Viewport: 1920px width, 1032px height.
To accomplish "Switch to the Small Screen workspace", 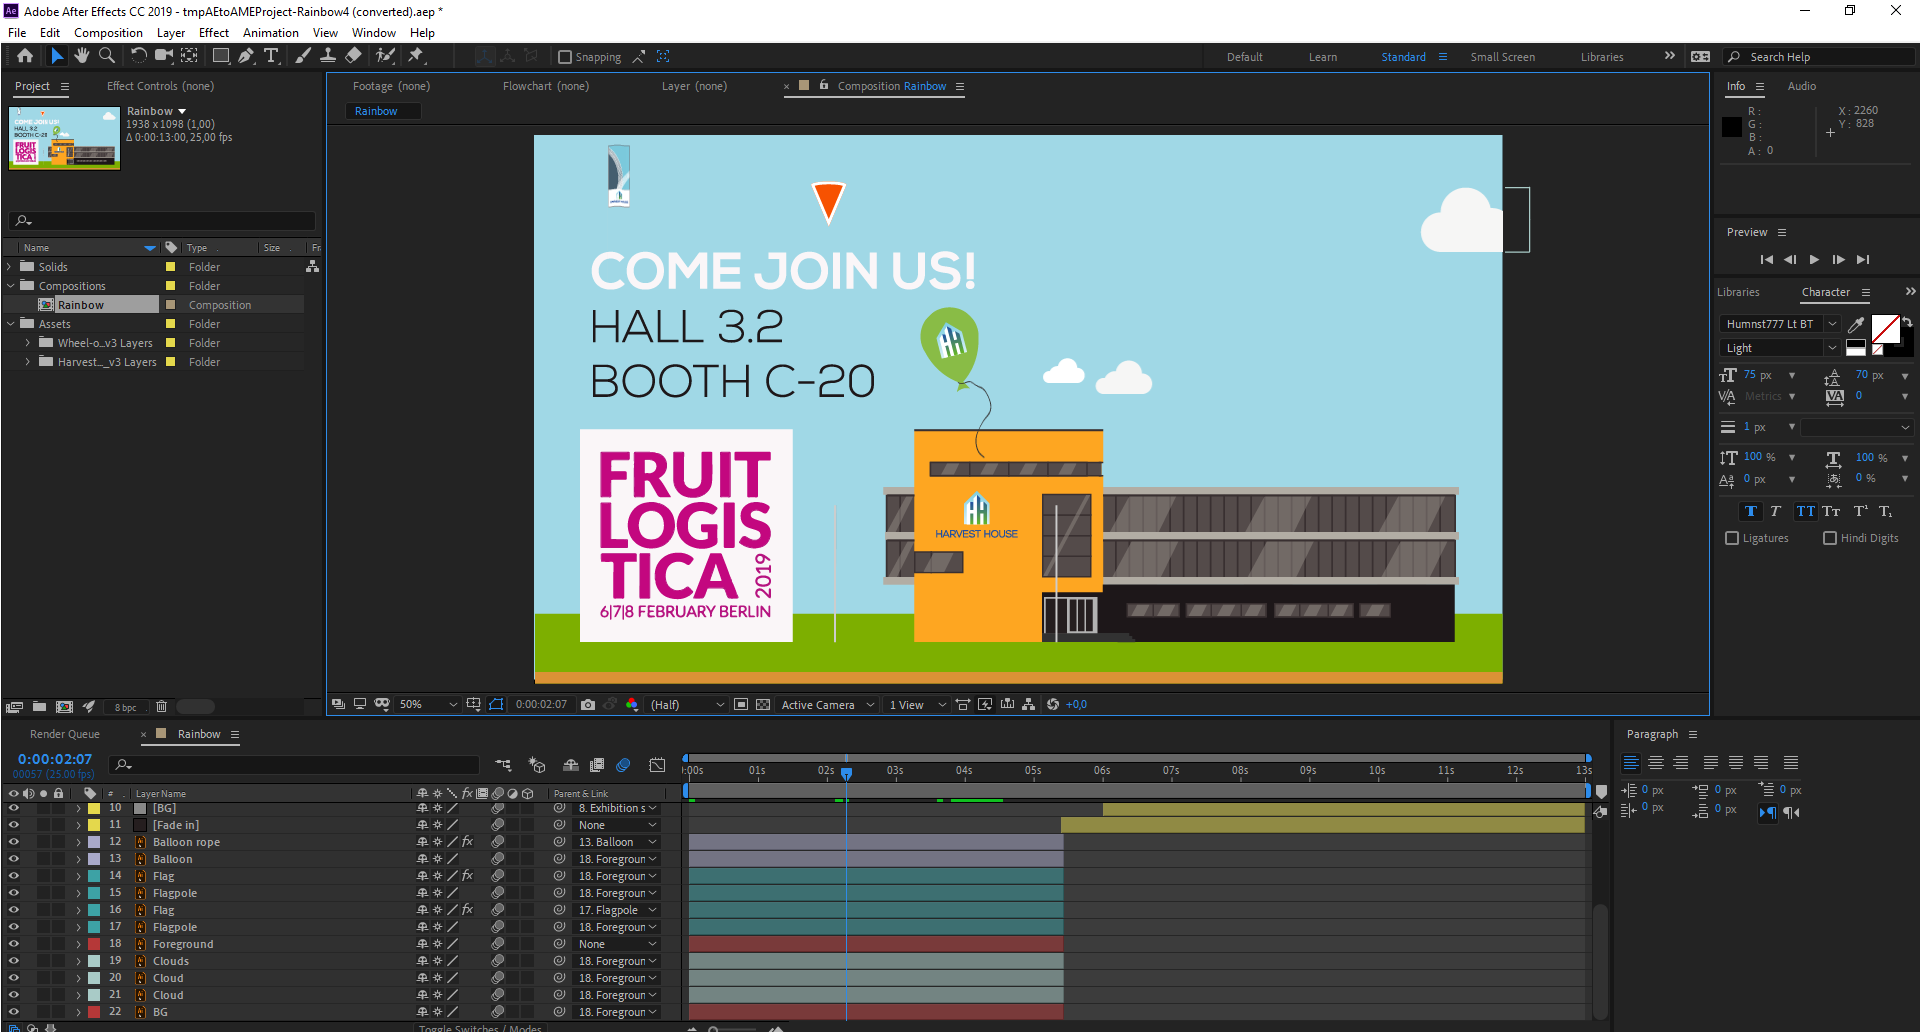I will click(1502, 57).
